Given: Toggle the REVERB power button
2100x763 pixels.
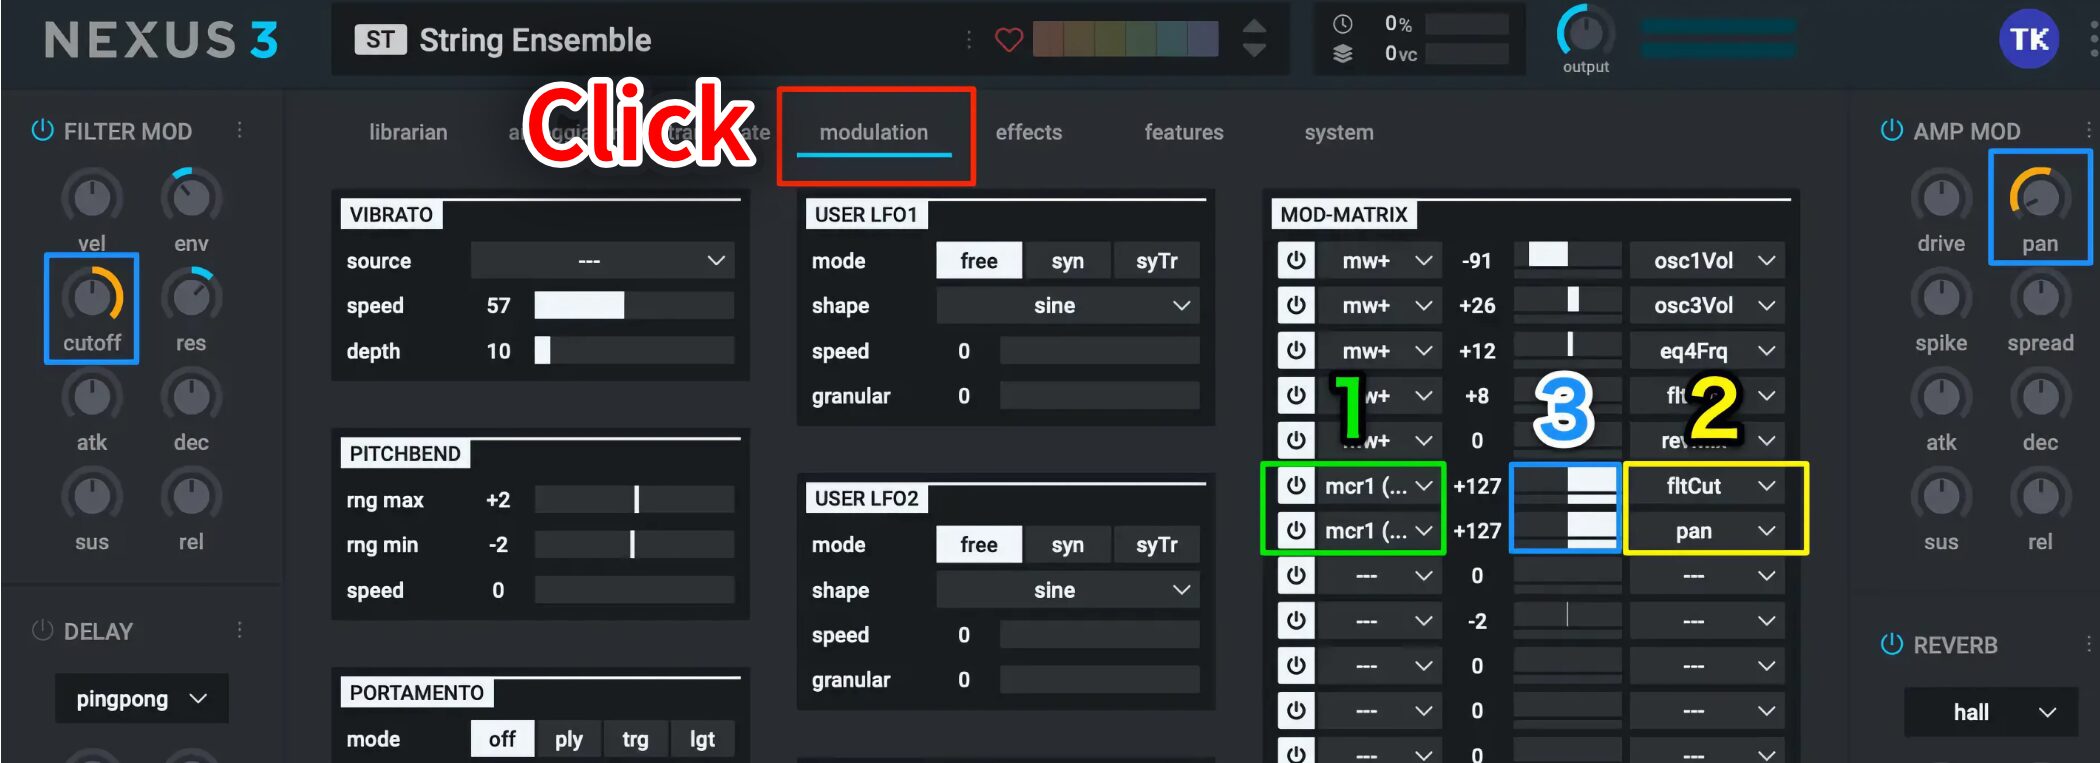Looking at the screenshot, I should coord(1891,644).
